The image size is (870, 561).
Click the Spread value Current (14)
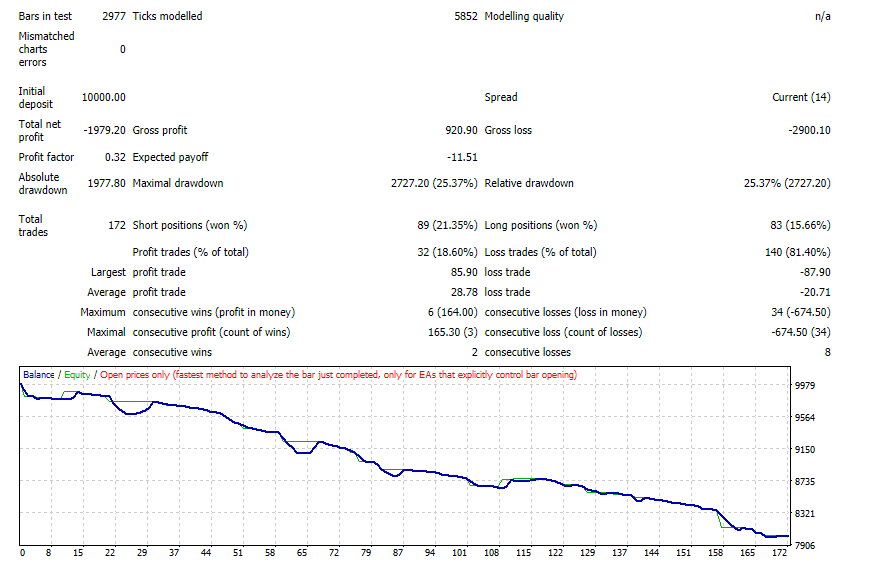[801, 98]
